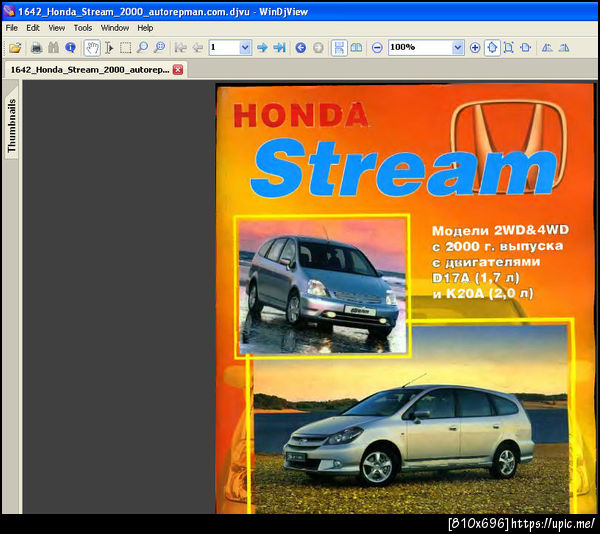Jump to the last page
This screenshot has height=534, width=600.
pos(279,48)
